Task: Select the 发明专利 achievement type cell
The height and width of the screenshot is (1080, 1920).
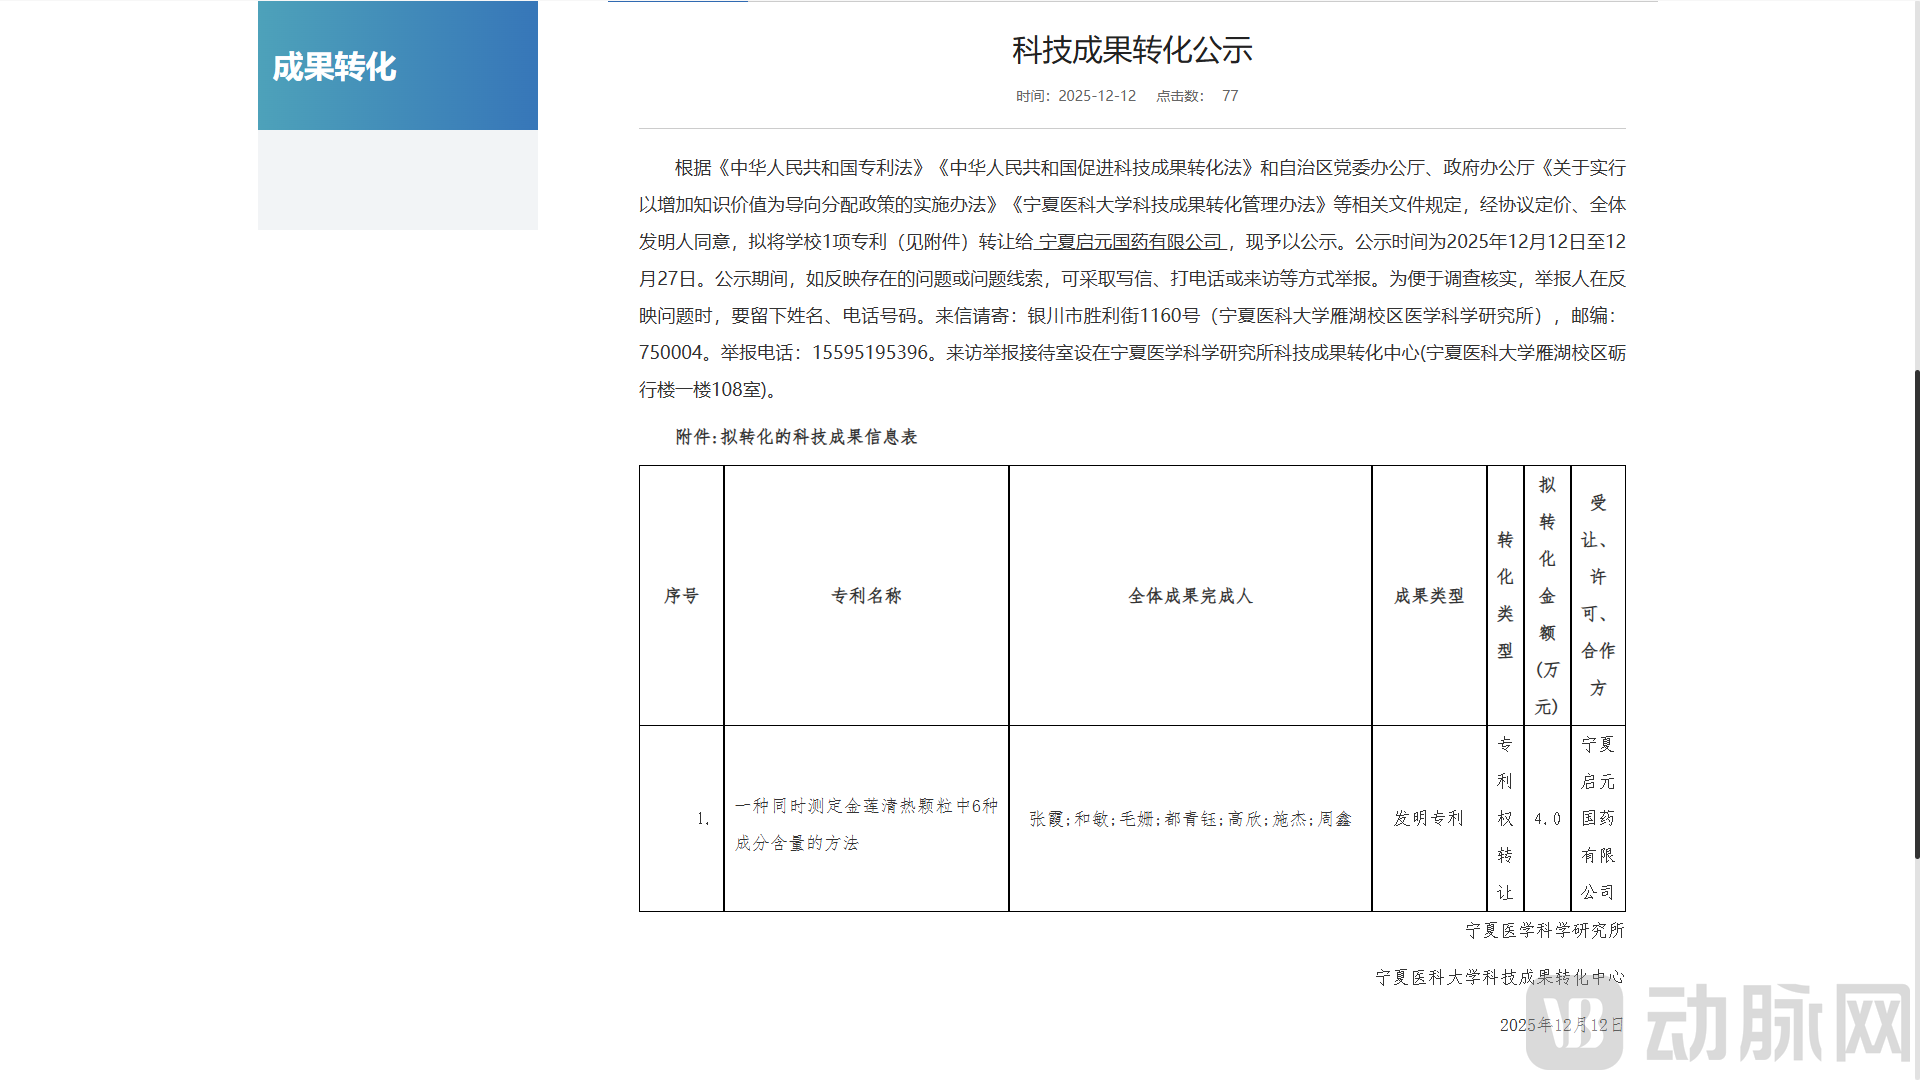Action: pyautogui.click(x=1428, y=818)
